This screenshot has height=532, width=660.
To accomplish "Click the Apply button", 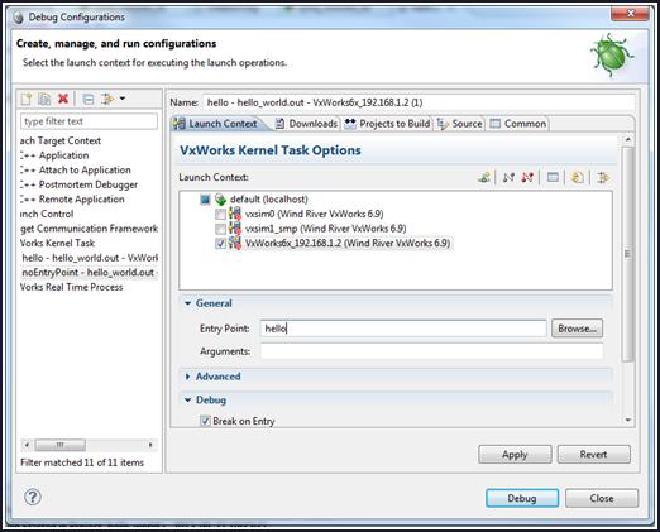I will tap(515, 455).
